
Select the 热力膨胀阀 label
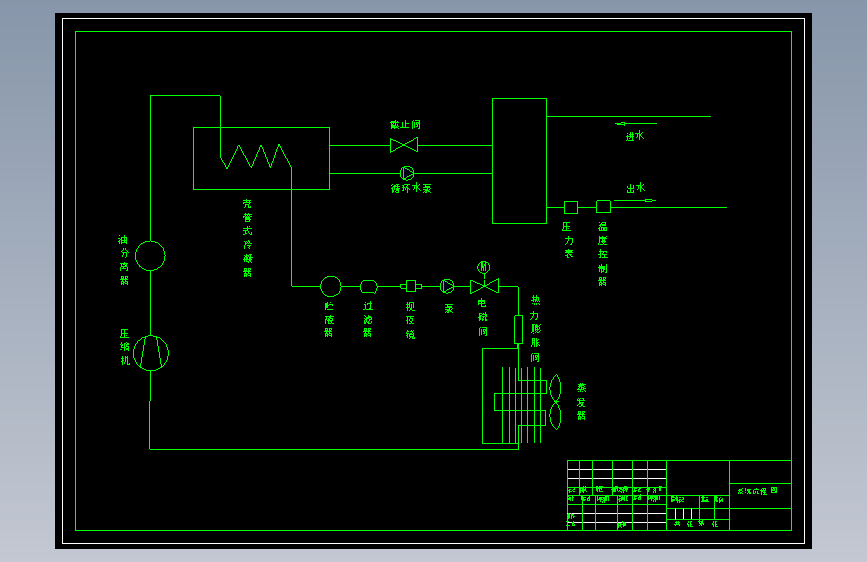535,329
